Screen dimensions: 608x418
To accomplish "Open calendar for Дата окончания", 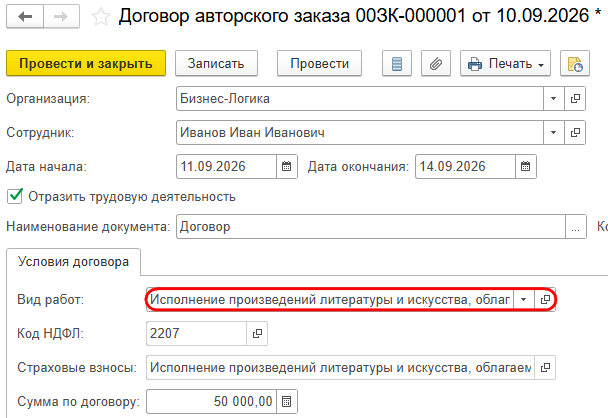I will click(x=526, y=166).
